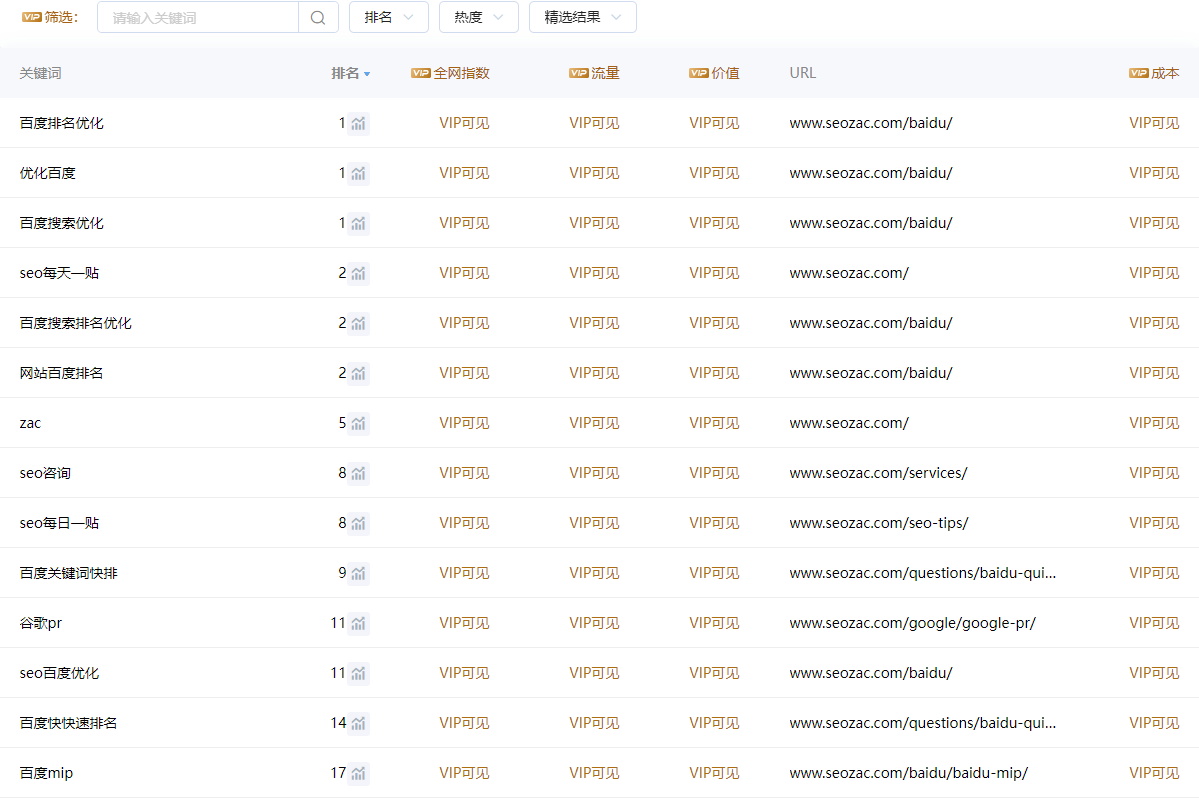Click VIP可见 成本 value for 优化百度
Viewport: 1199px width, 801px height.
click(x=1154, y=173)
